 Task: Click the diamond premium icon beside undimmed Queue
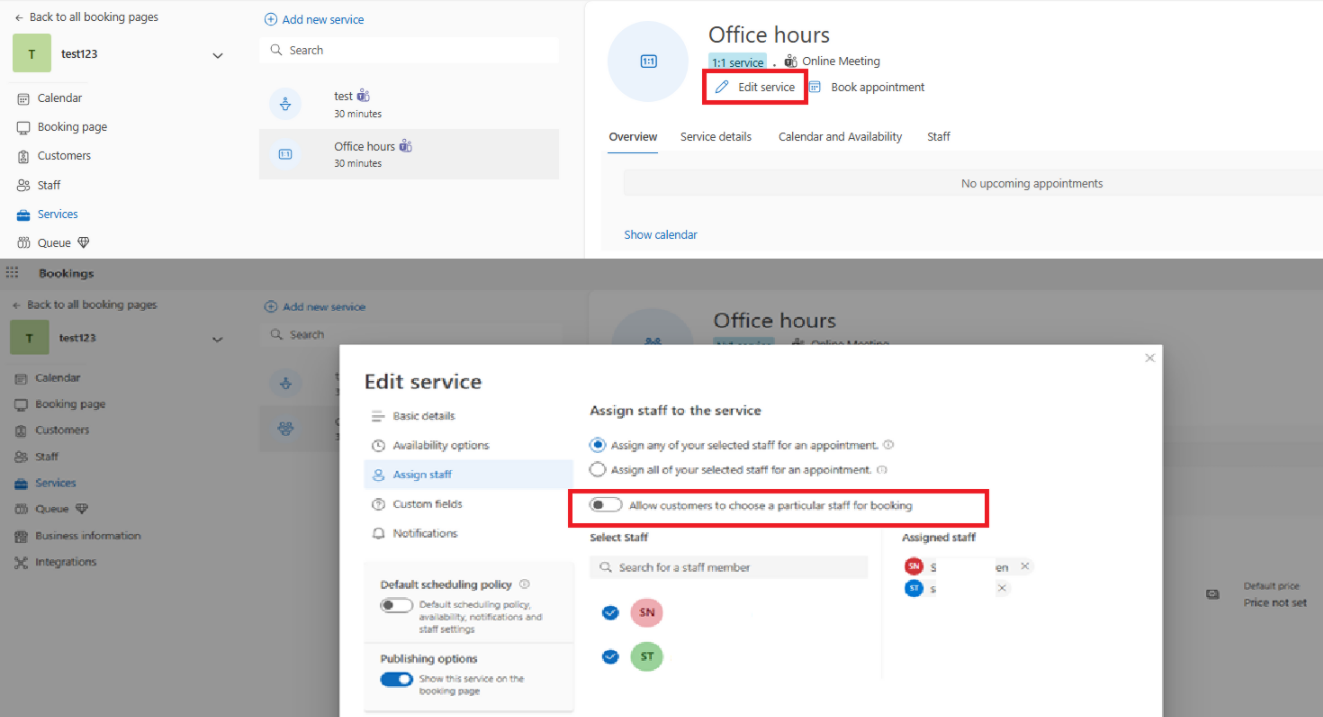coord(84,243)
